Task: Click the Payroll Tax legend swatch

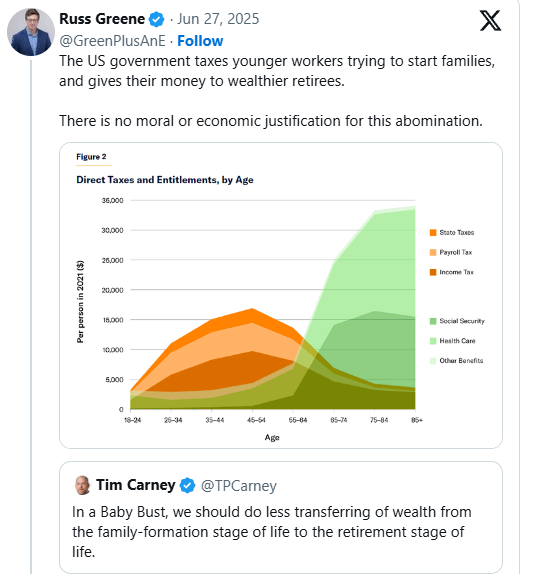Action: (x=433, y=252)
